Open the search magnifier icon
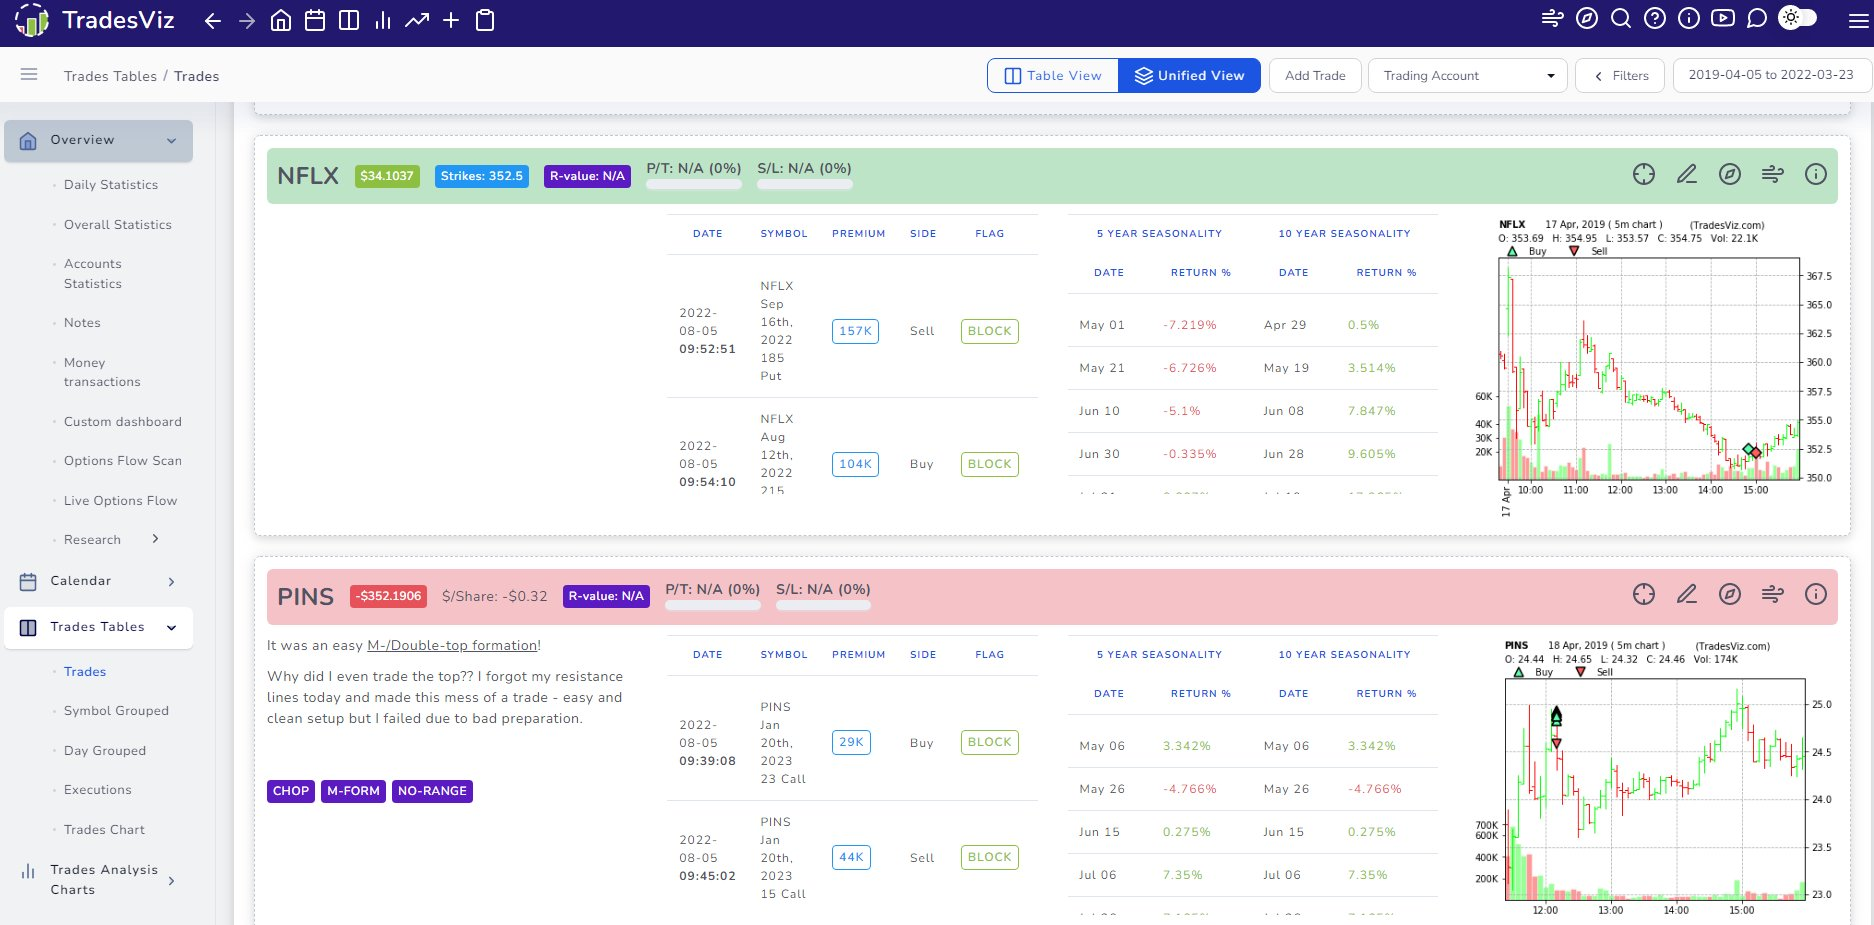The image size is (1874, 925). pos(1621,18)
